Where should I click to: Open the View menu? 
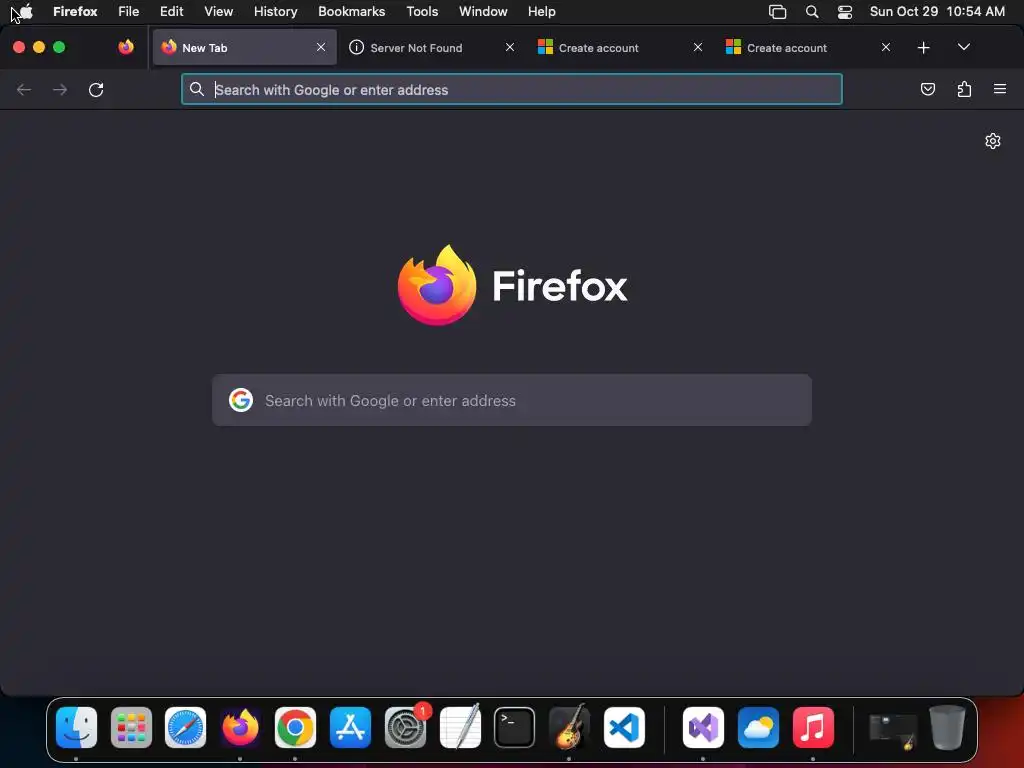coord(218,11)
